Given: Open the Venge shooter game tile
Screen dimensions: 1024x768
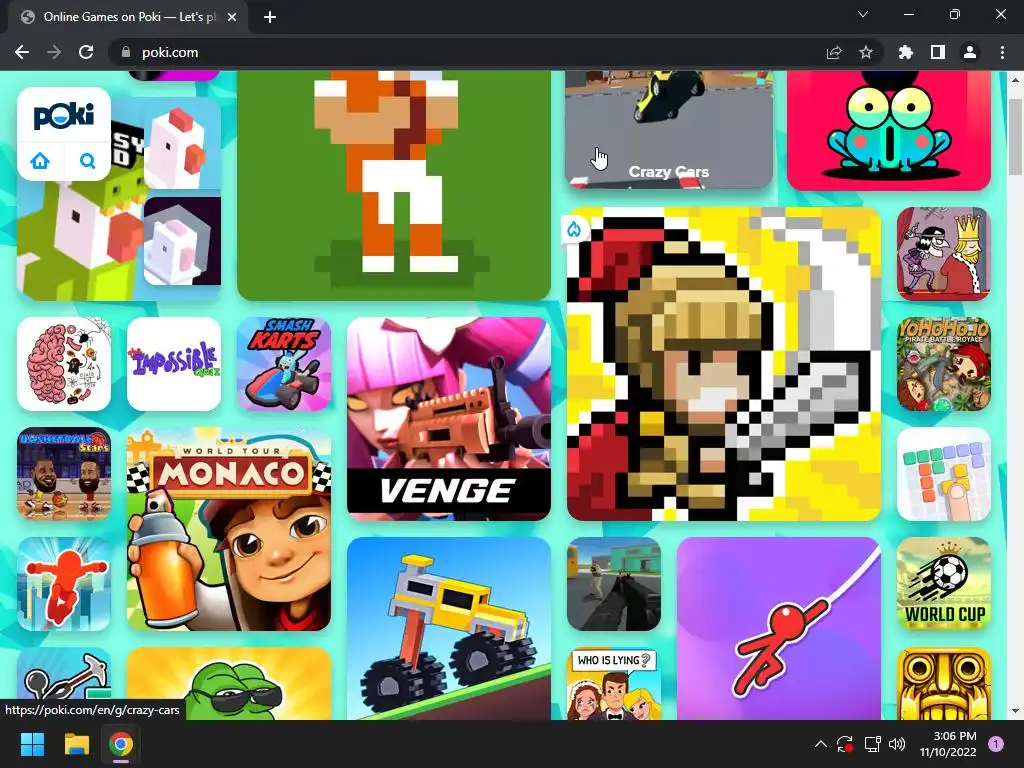Looking at the screenshot, I should (449, 419).
